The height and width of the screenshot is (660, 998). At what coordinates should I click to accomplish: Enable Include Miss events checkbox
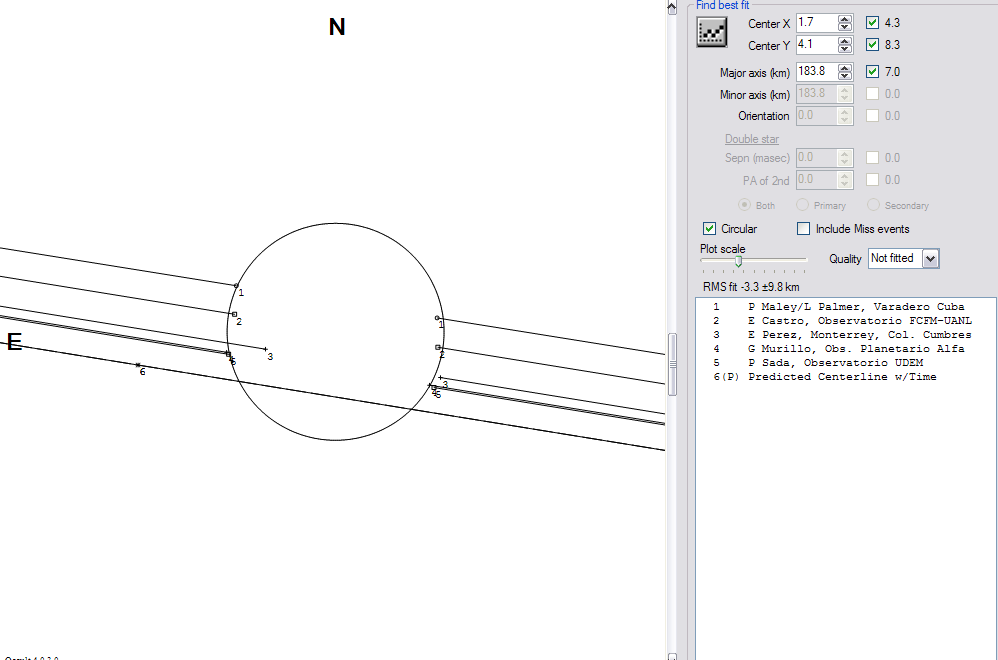[x=804, y=229]
